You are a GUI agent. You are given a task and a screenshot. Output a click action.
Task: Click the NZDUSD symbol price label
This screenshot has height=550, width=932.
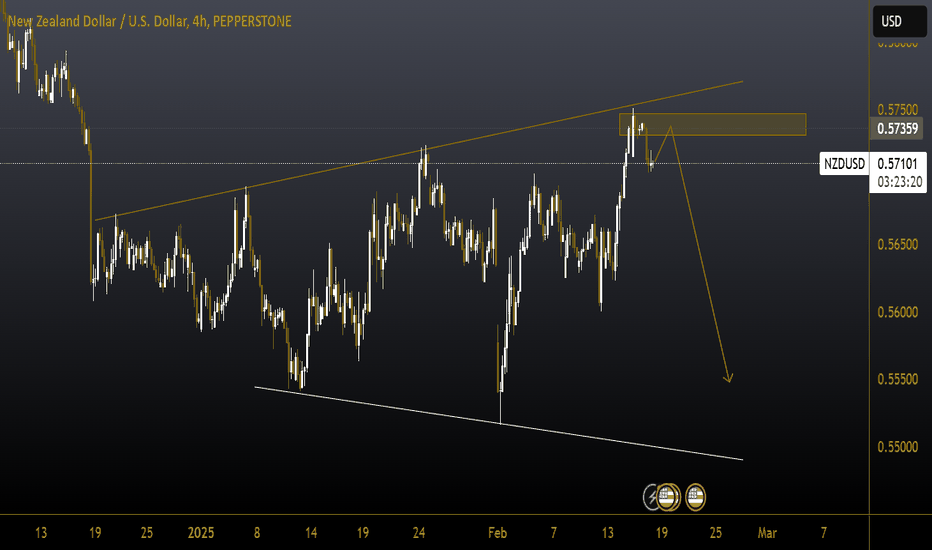point(844,164)
